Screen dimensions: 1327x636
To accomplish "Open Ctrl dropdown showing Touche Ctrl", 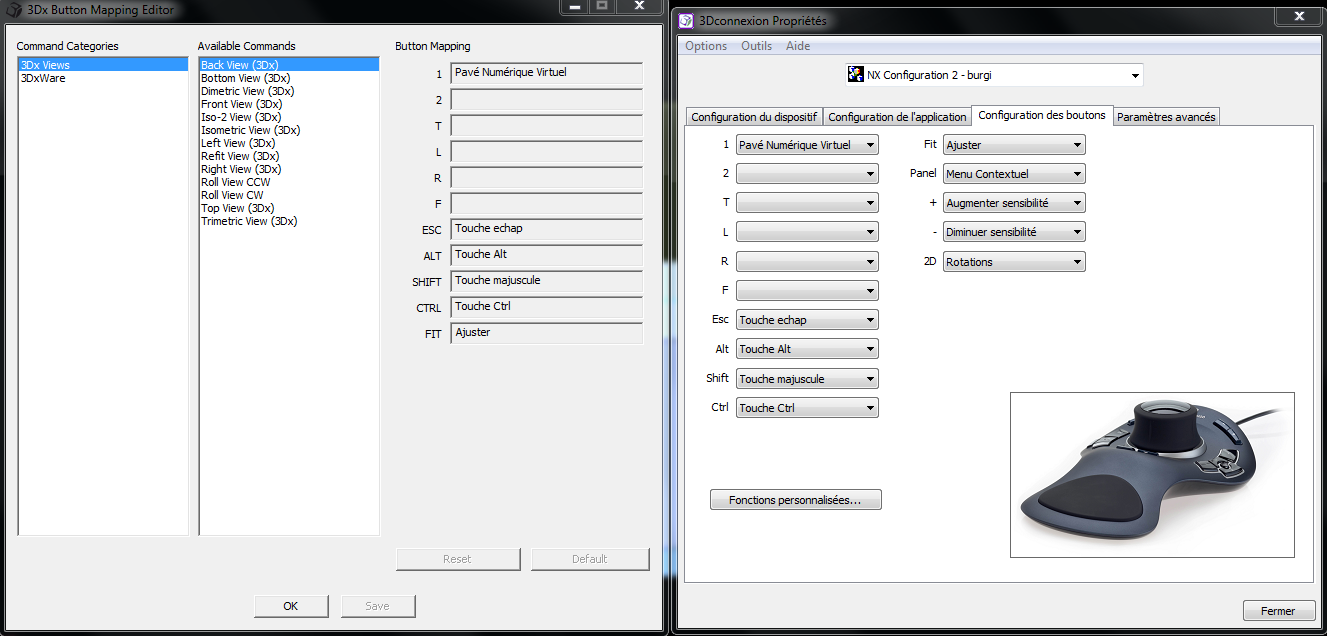I will click(807, 408).
